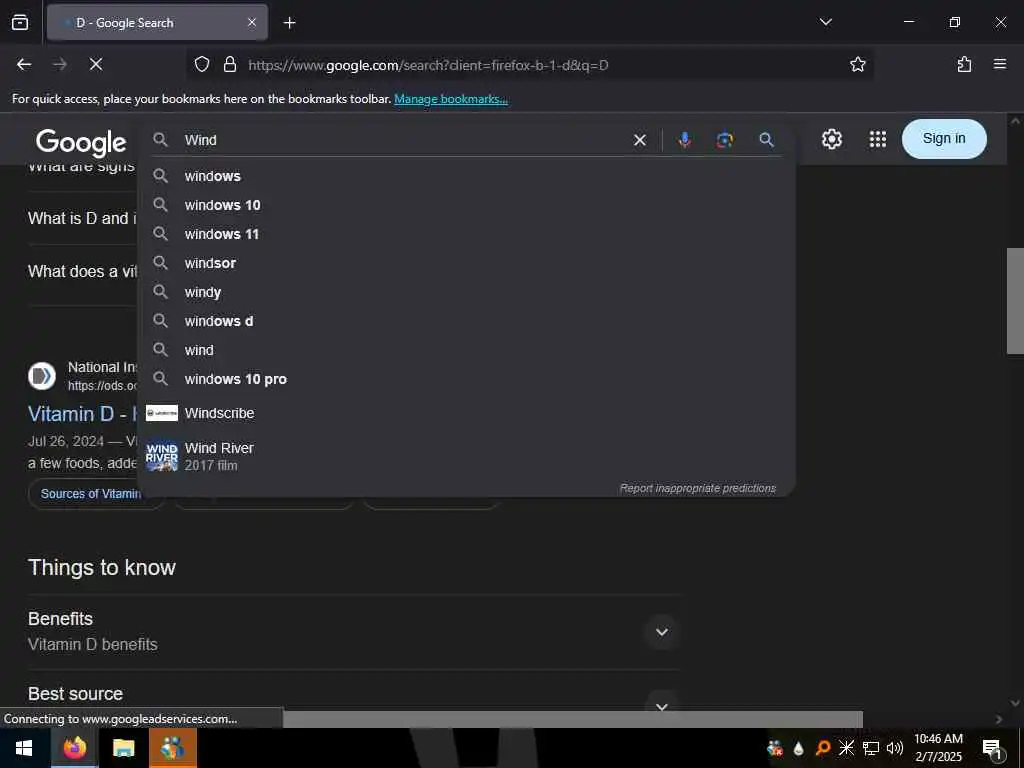Open the notification center icon
This screenshot has width=1024, height=768.
coord(993,749)
